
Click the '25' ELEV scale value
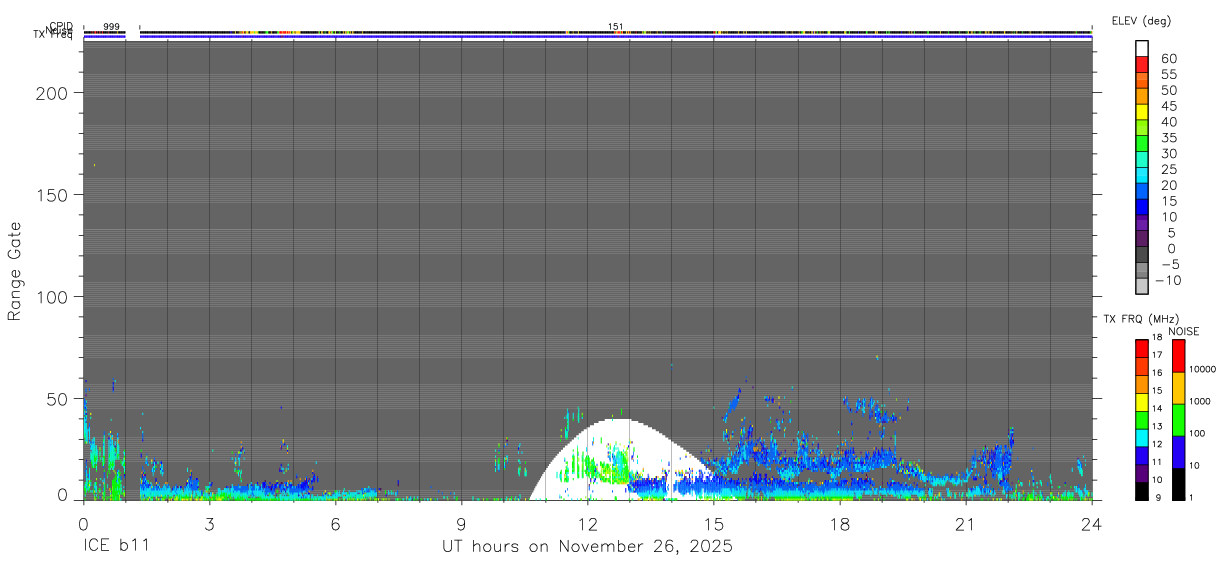[1170, 169]
